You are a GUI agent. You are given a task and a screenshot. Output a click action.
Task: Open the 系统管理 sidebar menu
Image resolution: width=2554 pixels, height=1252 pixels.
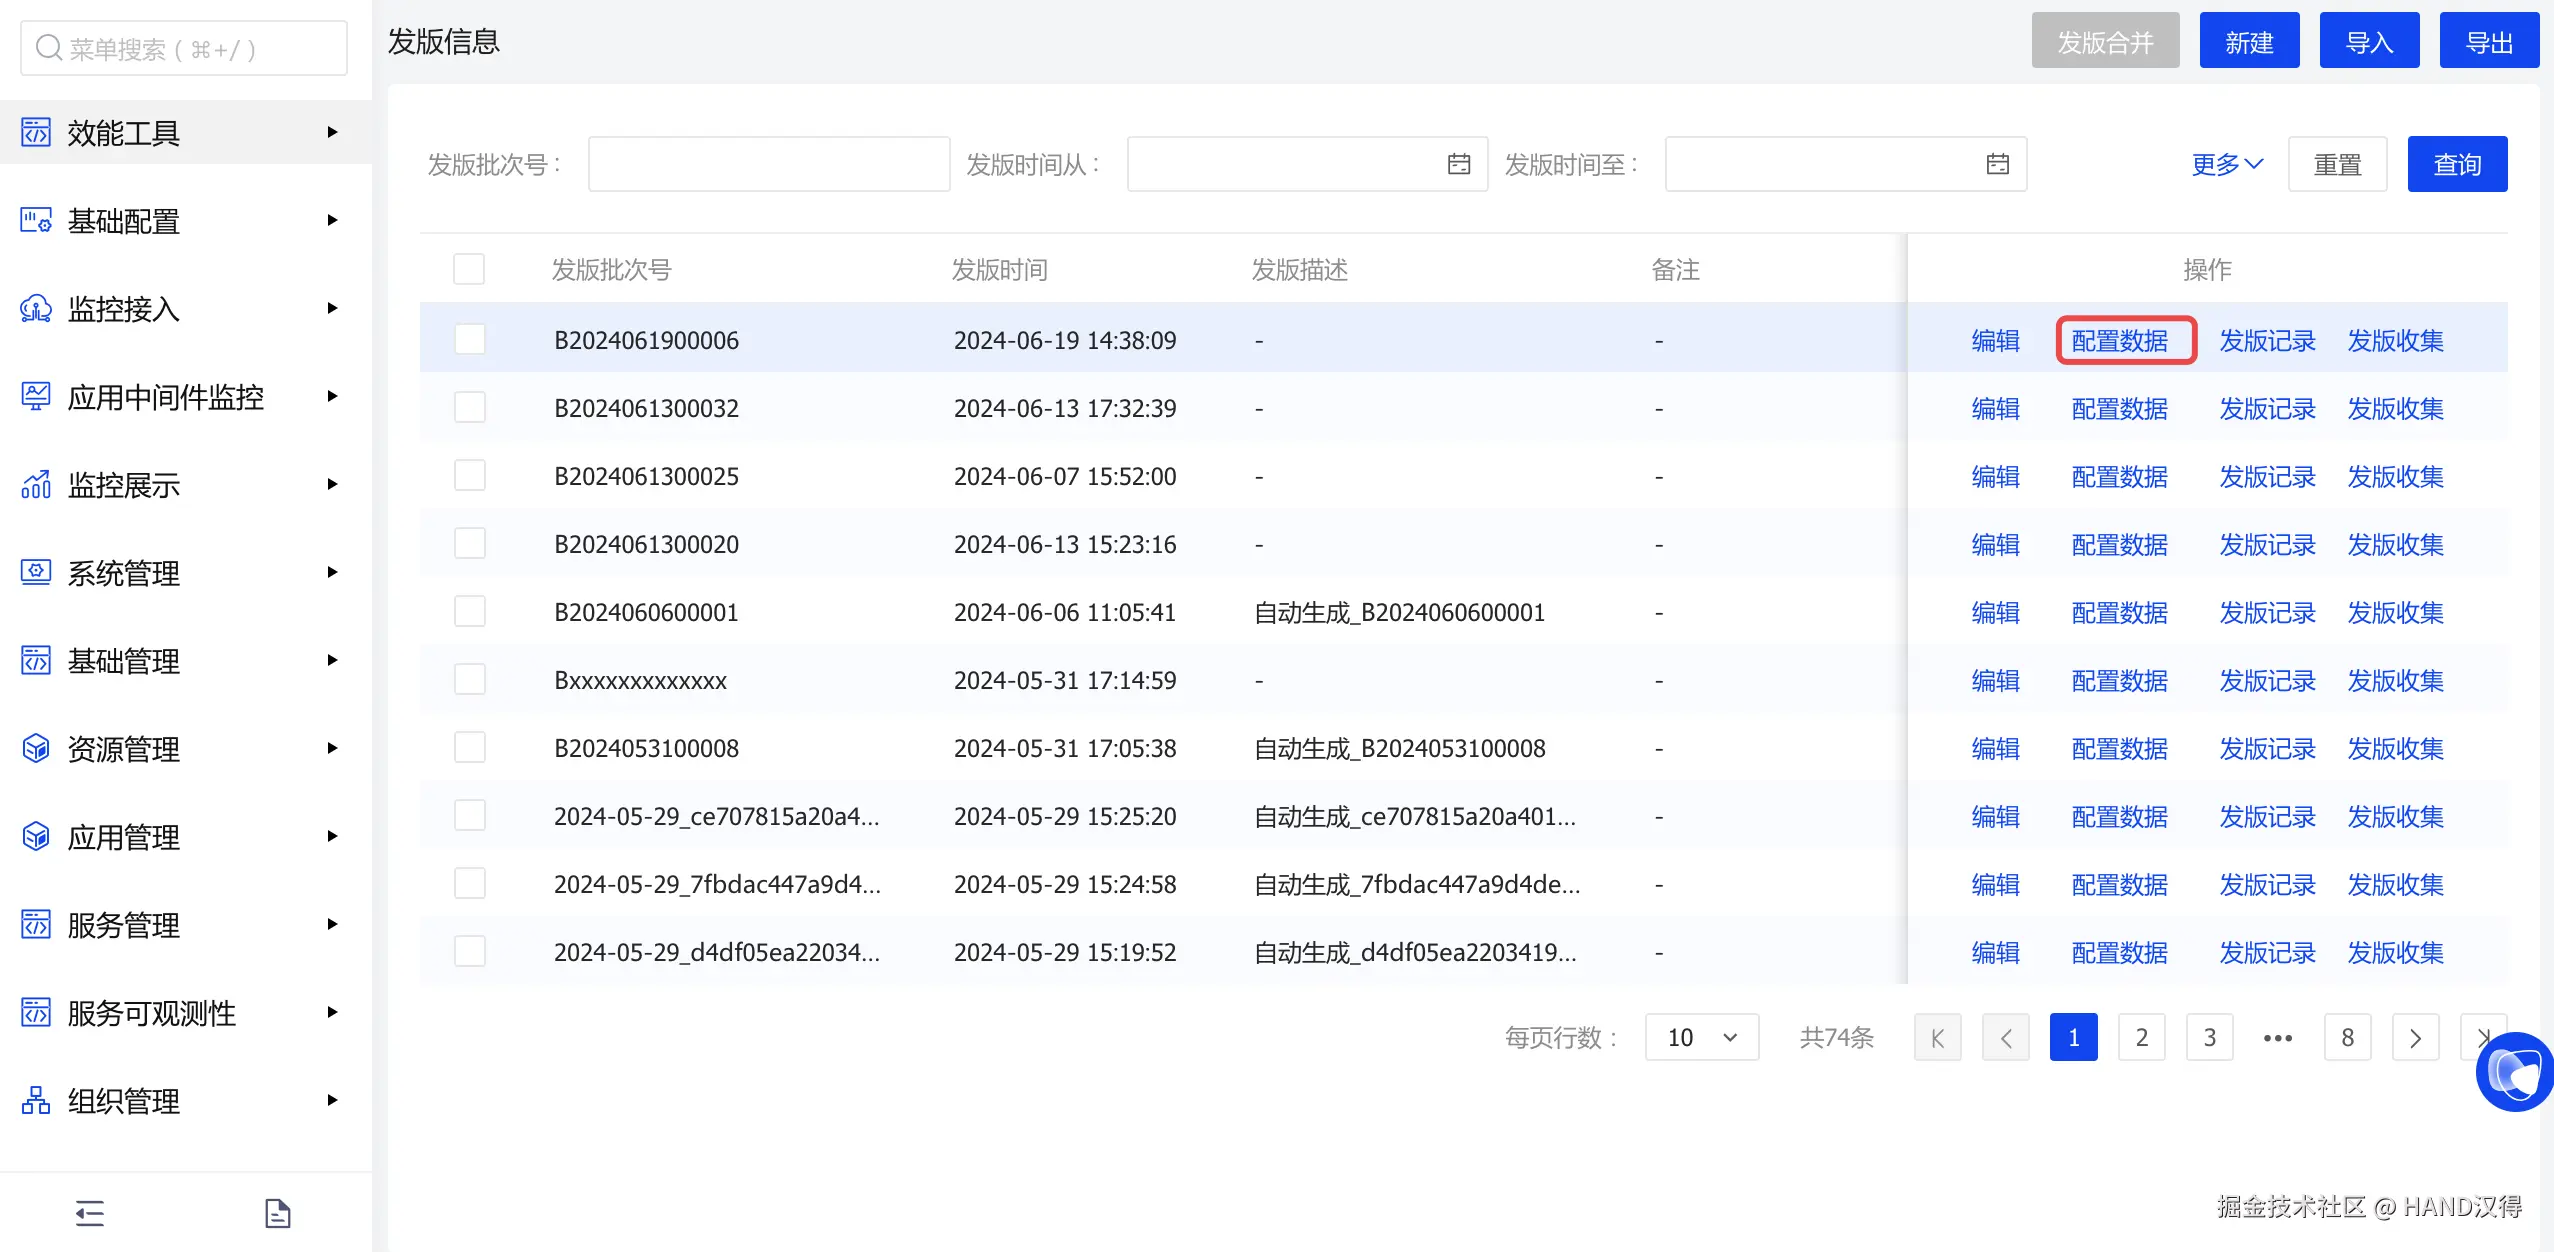124,573
